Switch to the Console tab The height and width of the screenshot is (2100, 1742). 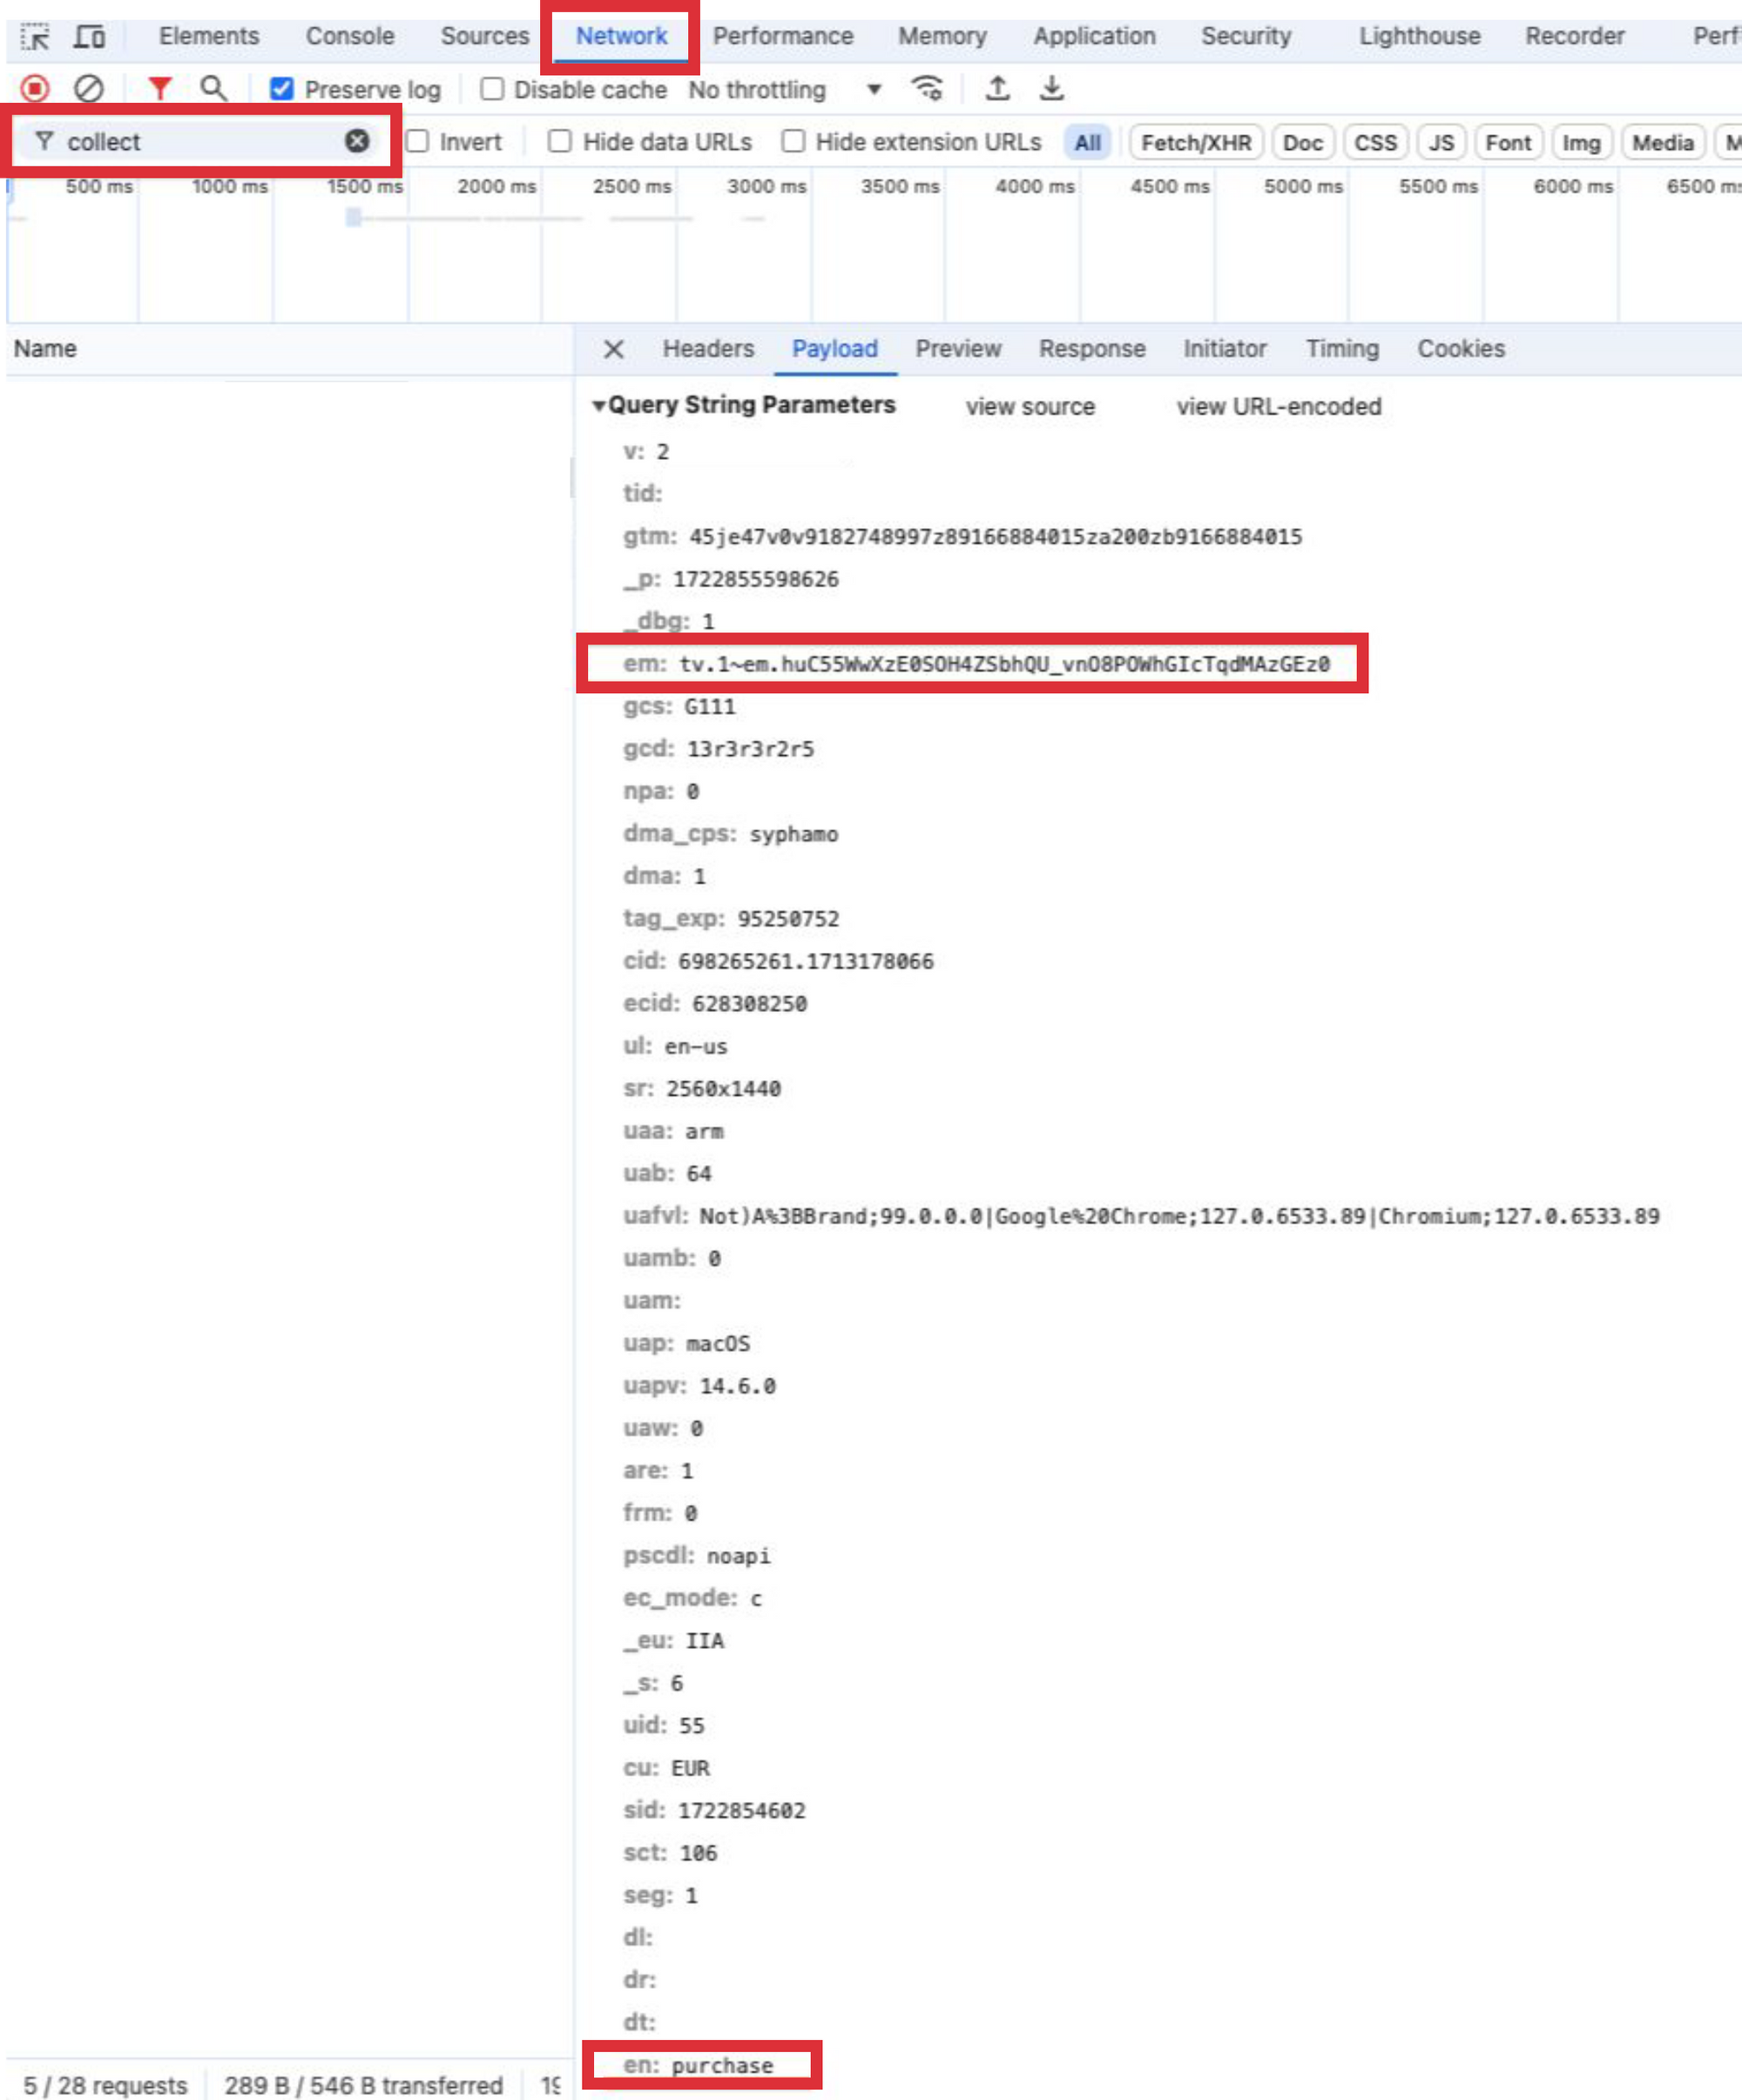tap(349, 36)
